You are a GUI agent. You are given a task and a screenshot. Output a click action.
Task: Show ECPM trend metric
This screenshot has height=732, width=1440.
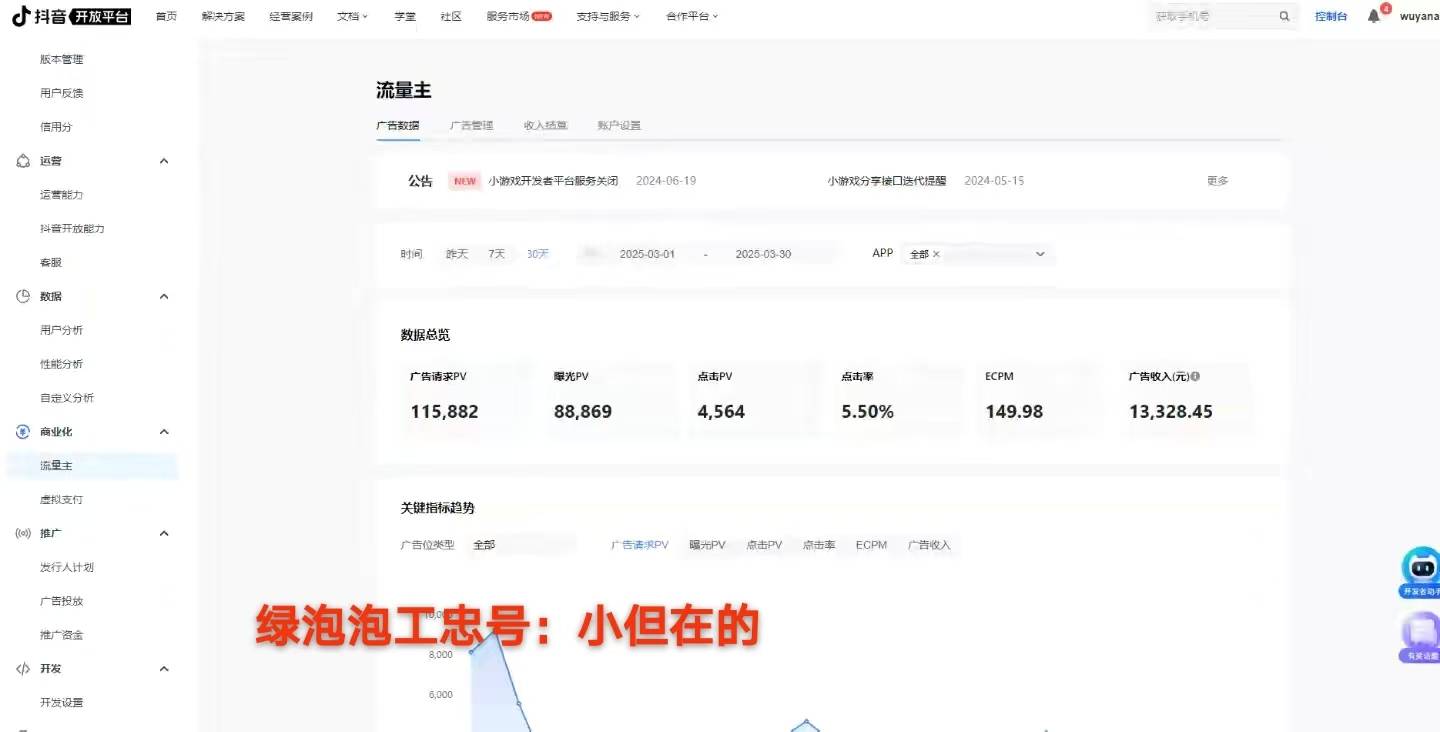tap(871, 545)
